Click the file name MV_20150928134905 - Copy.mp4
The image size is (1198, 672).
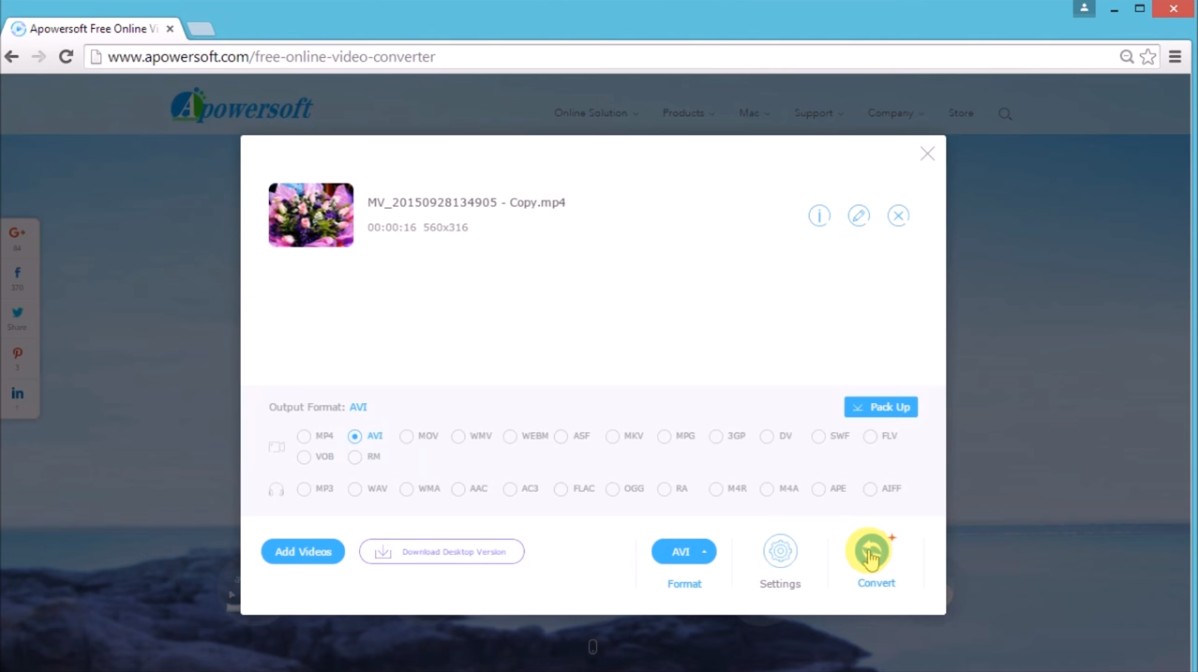pos(466,202)
